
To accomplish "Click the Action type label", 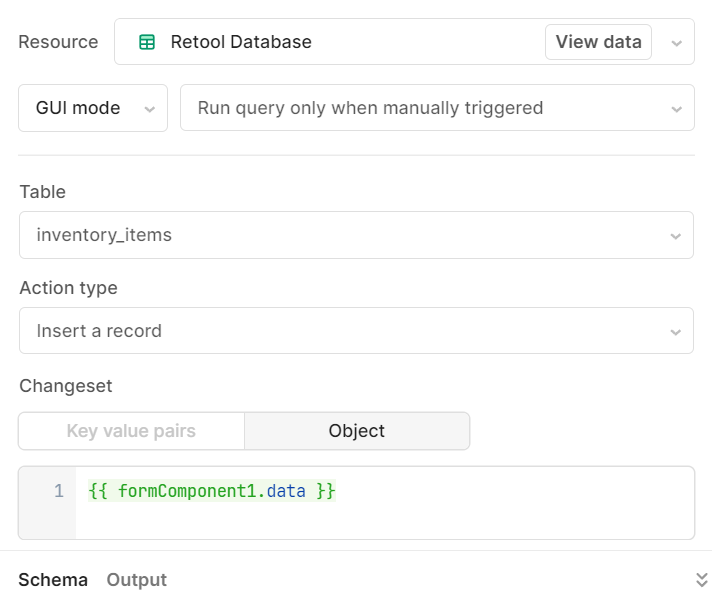I will point(69,288).
